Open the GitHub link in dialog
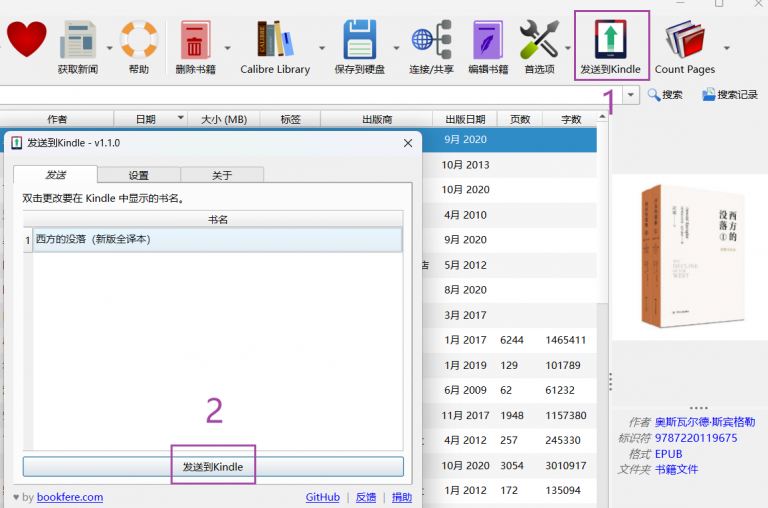768x508 pixels. [x=322, y=497]
